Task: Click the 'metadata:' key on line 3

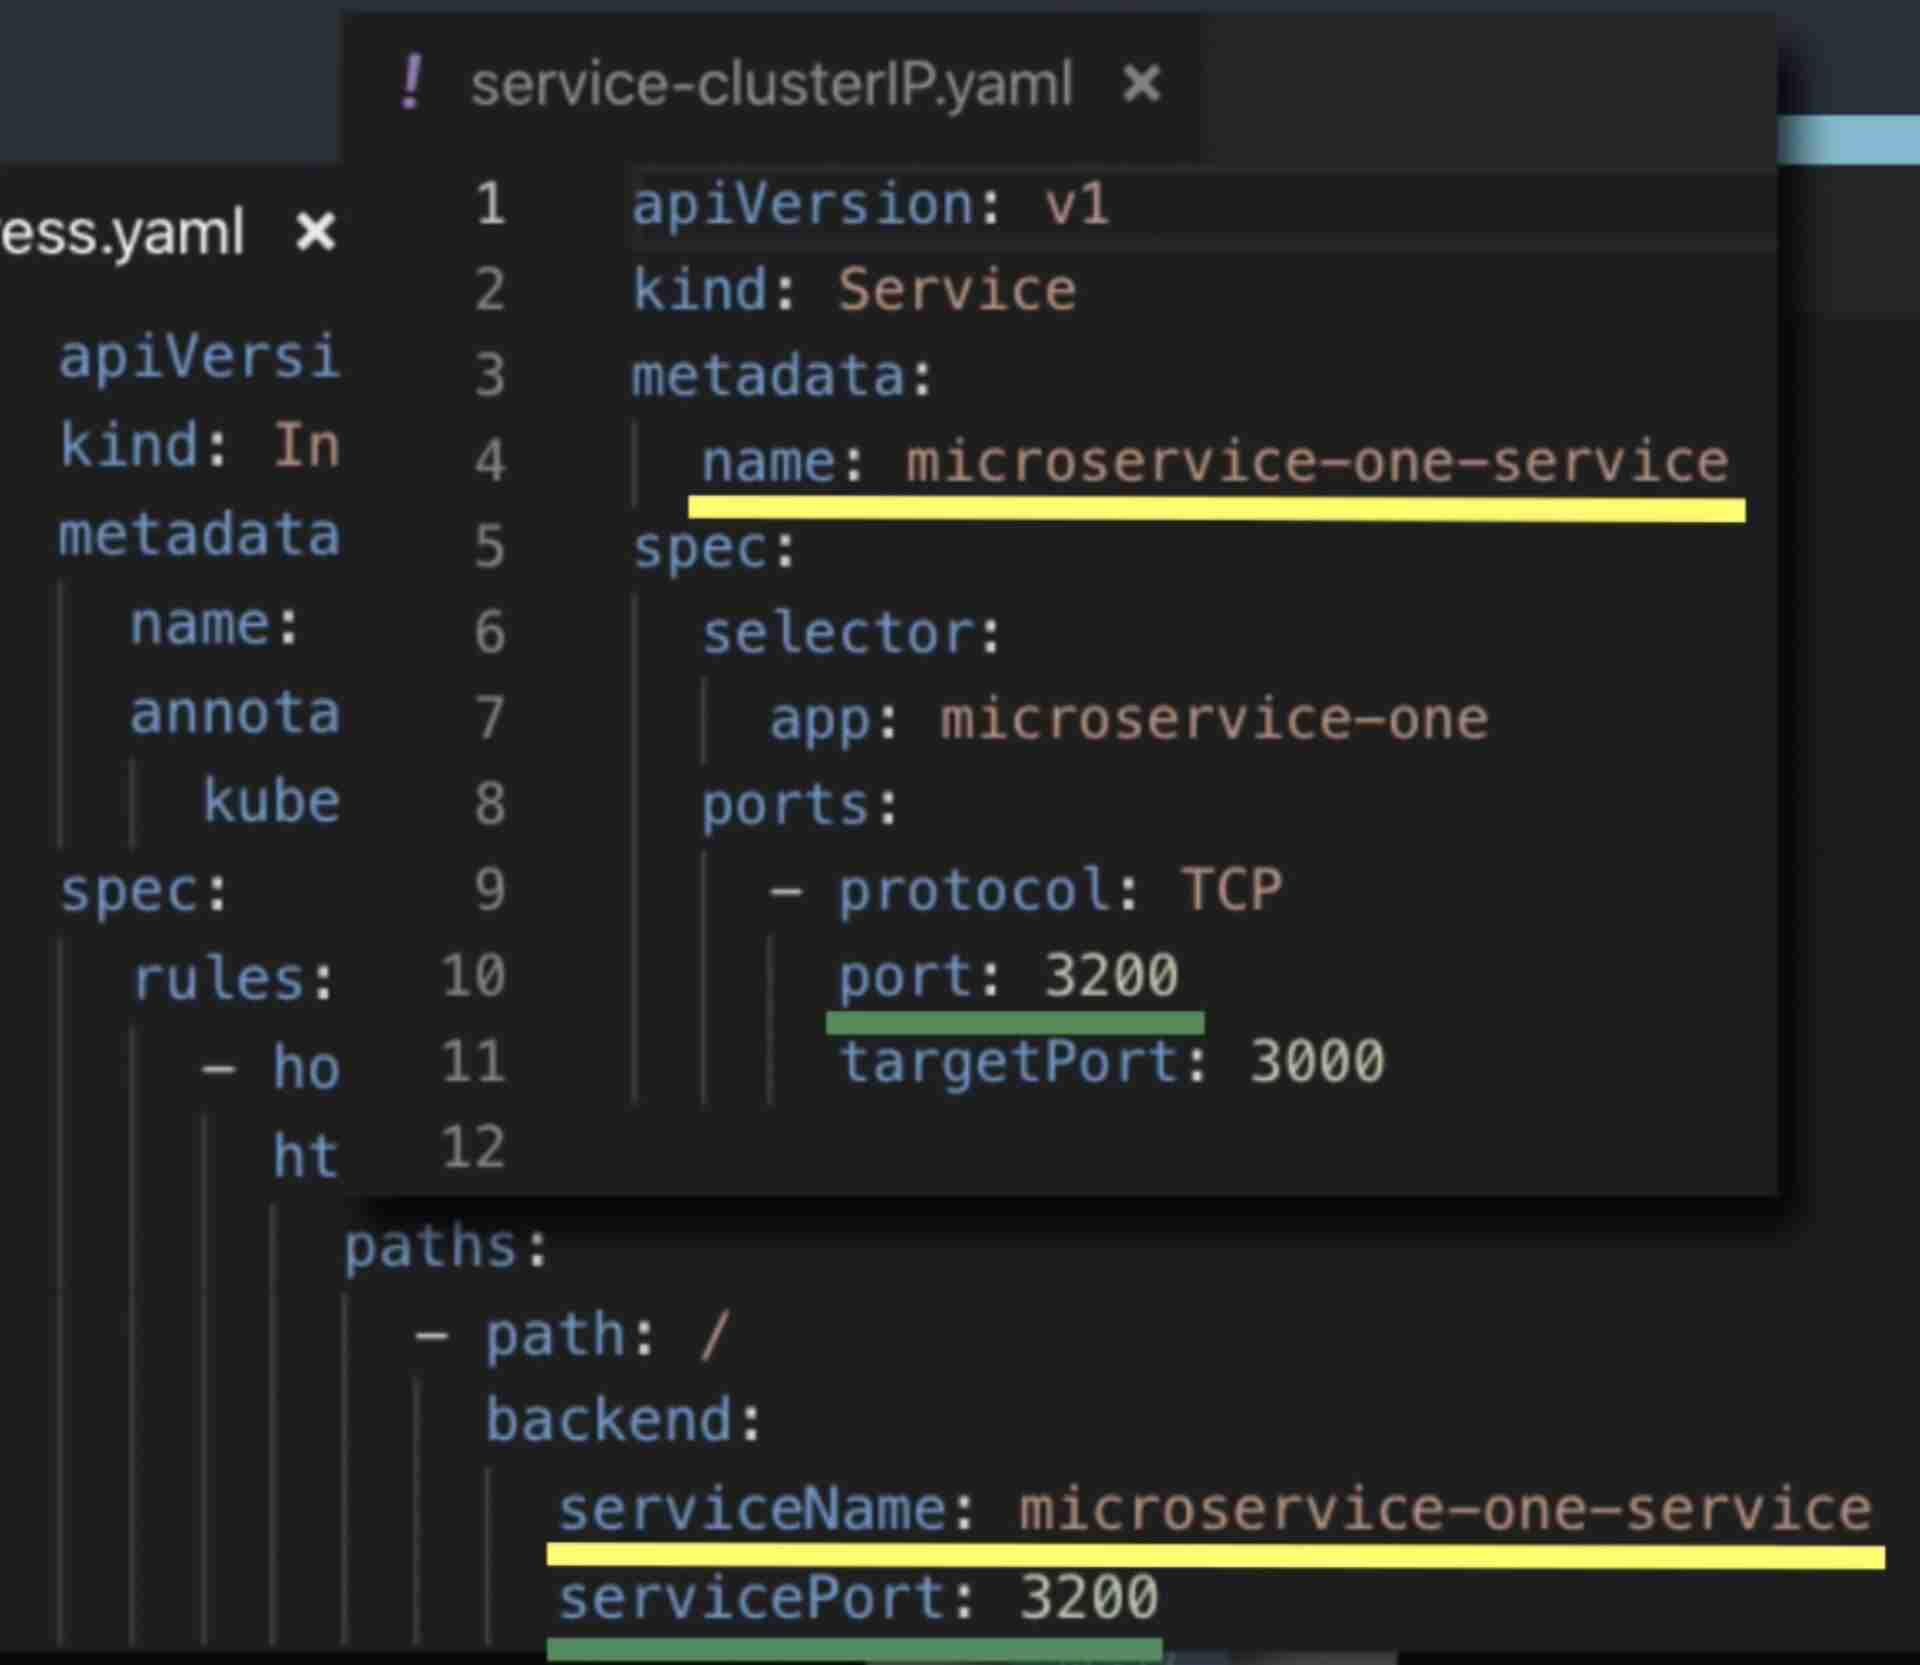Action: [x=782, y=377]
